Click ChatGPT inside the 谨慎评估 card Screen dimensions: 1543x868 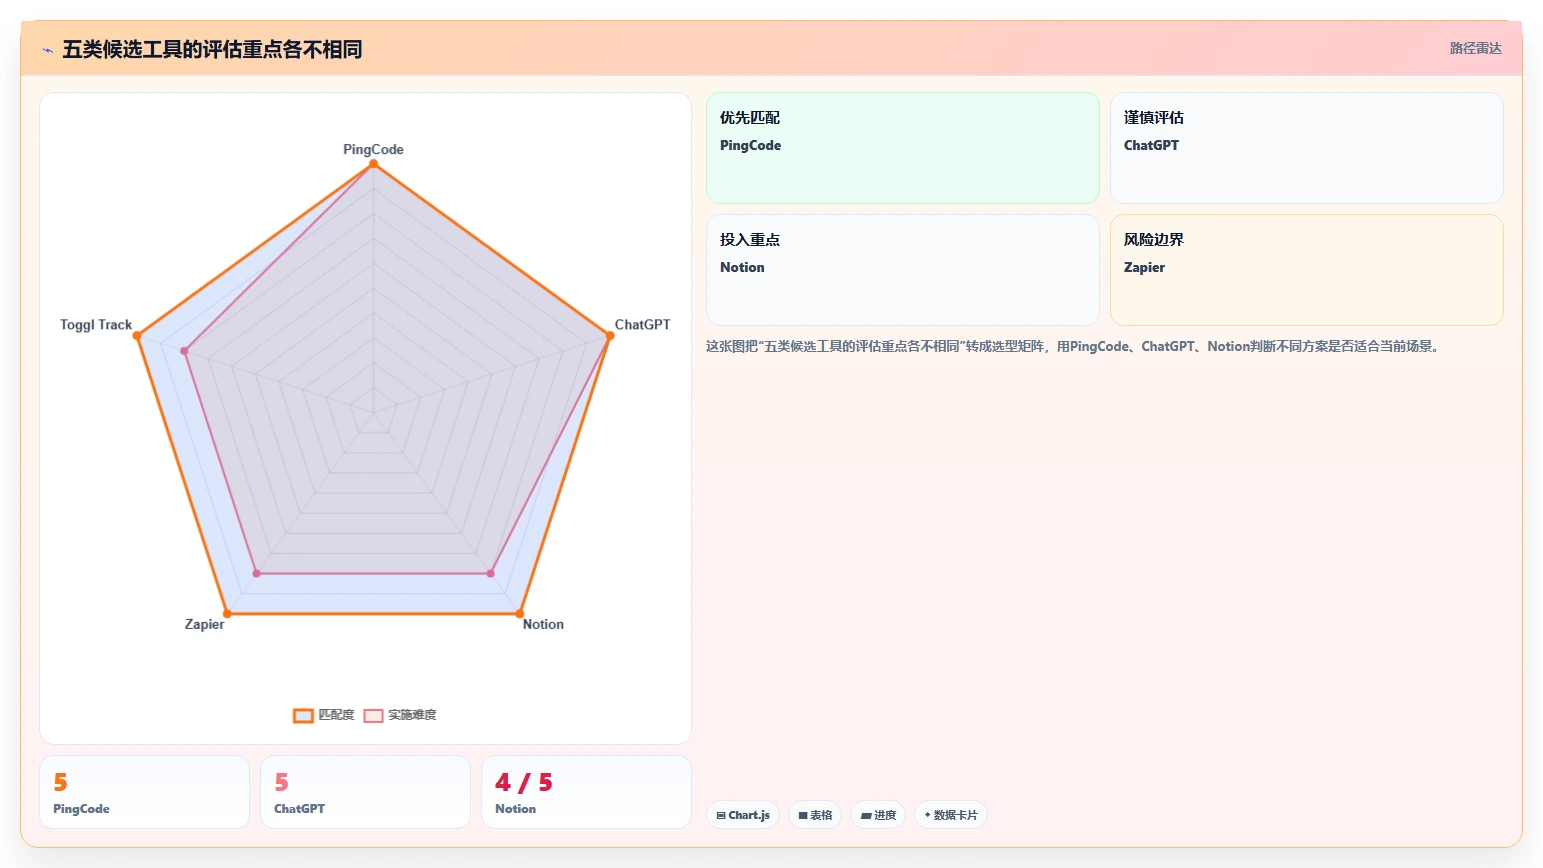point(1151,145)
